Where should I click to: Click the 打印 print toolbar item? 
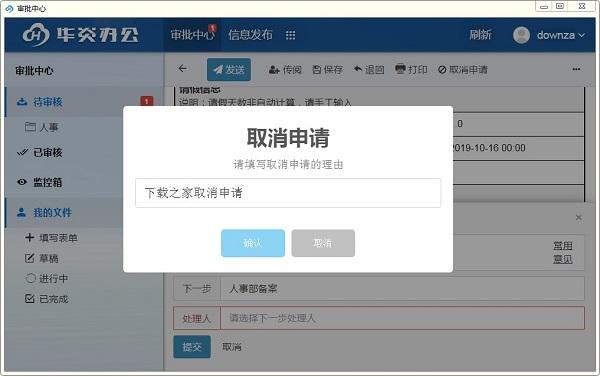[x=411, y=69]
